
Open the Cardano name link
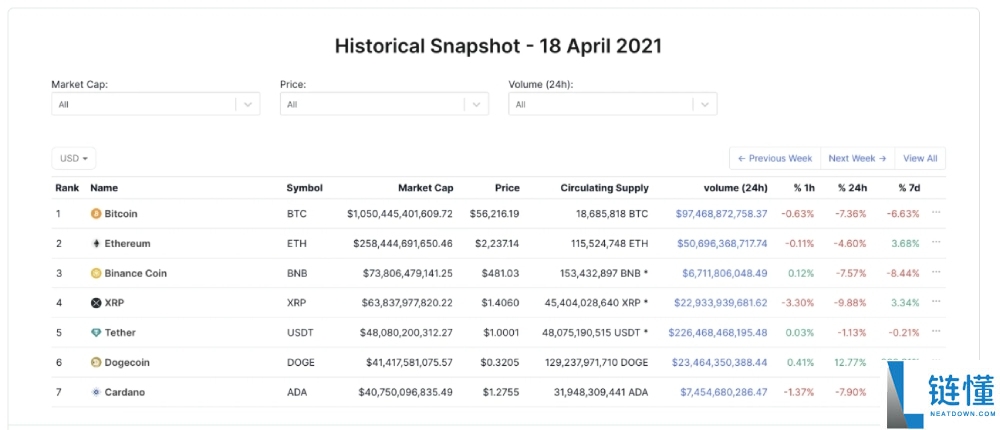124,392
